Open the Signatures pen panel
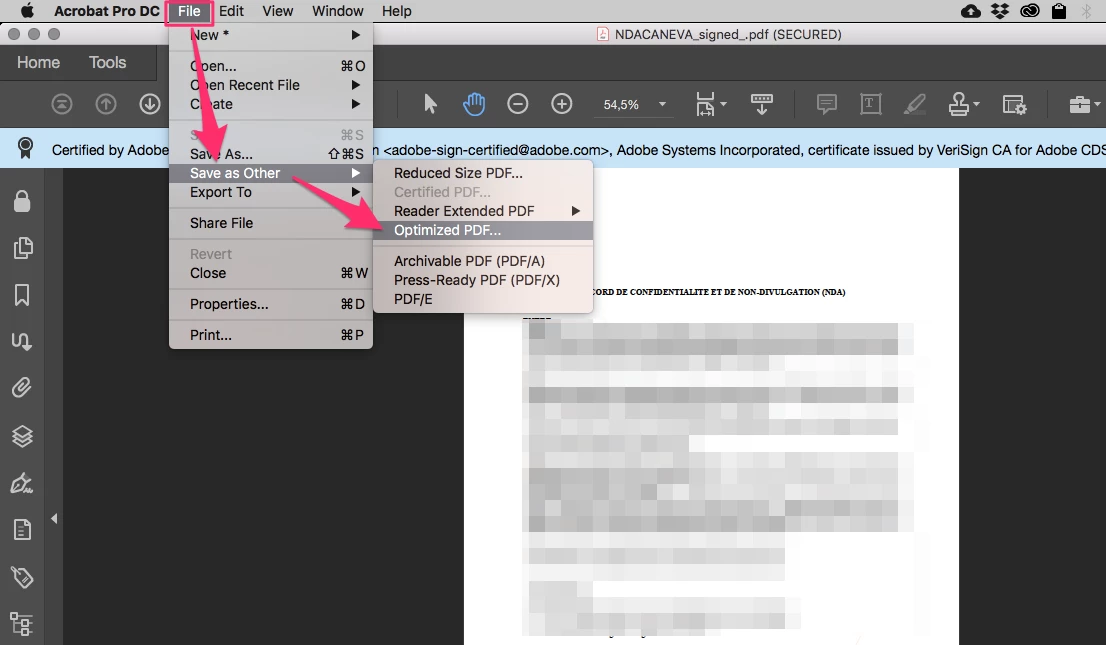 [22, 483]
